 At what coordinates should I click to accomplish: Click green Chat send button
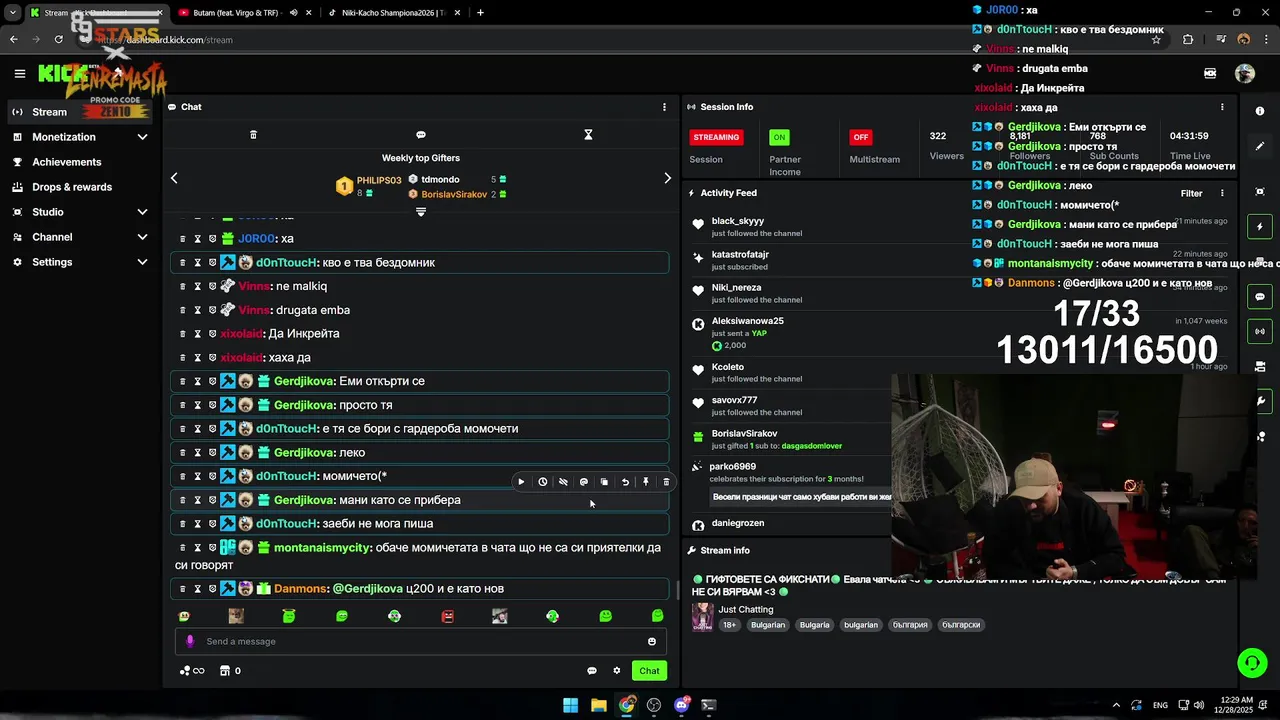pyautogui.click(x=649, y=671)
